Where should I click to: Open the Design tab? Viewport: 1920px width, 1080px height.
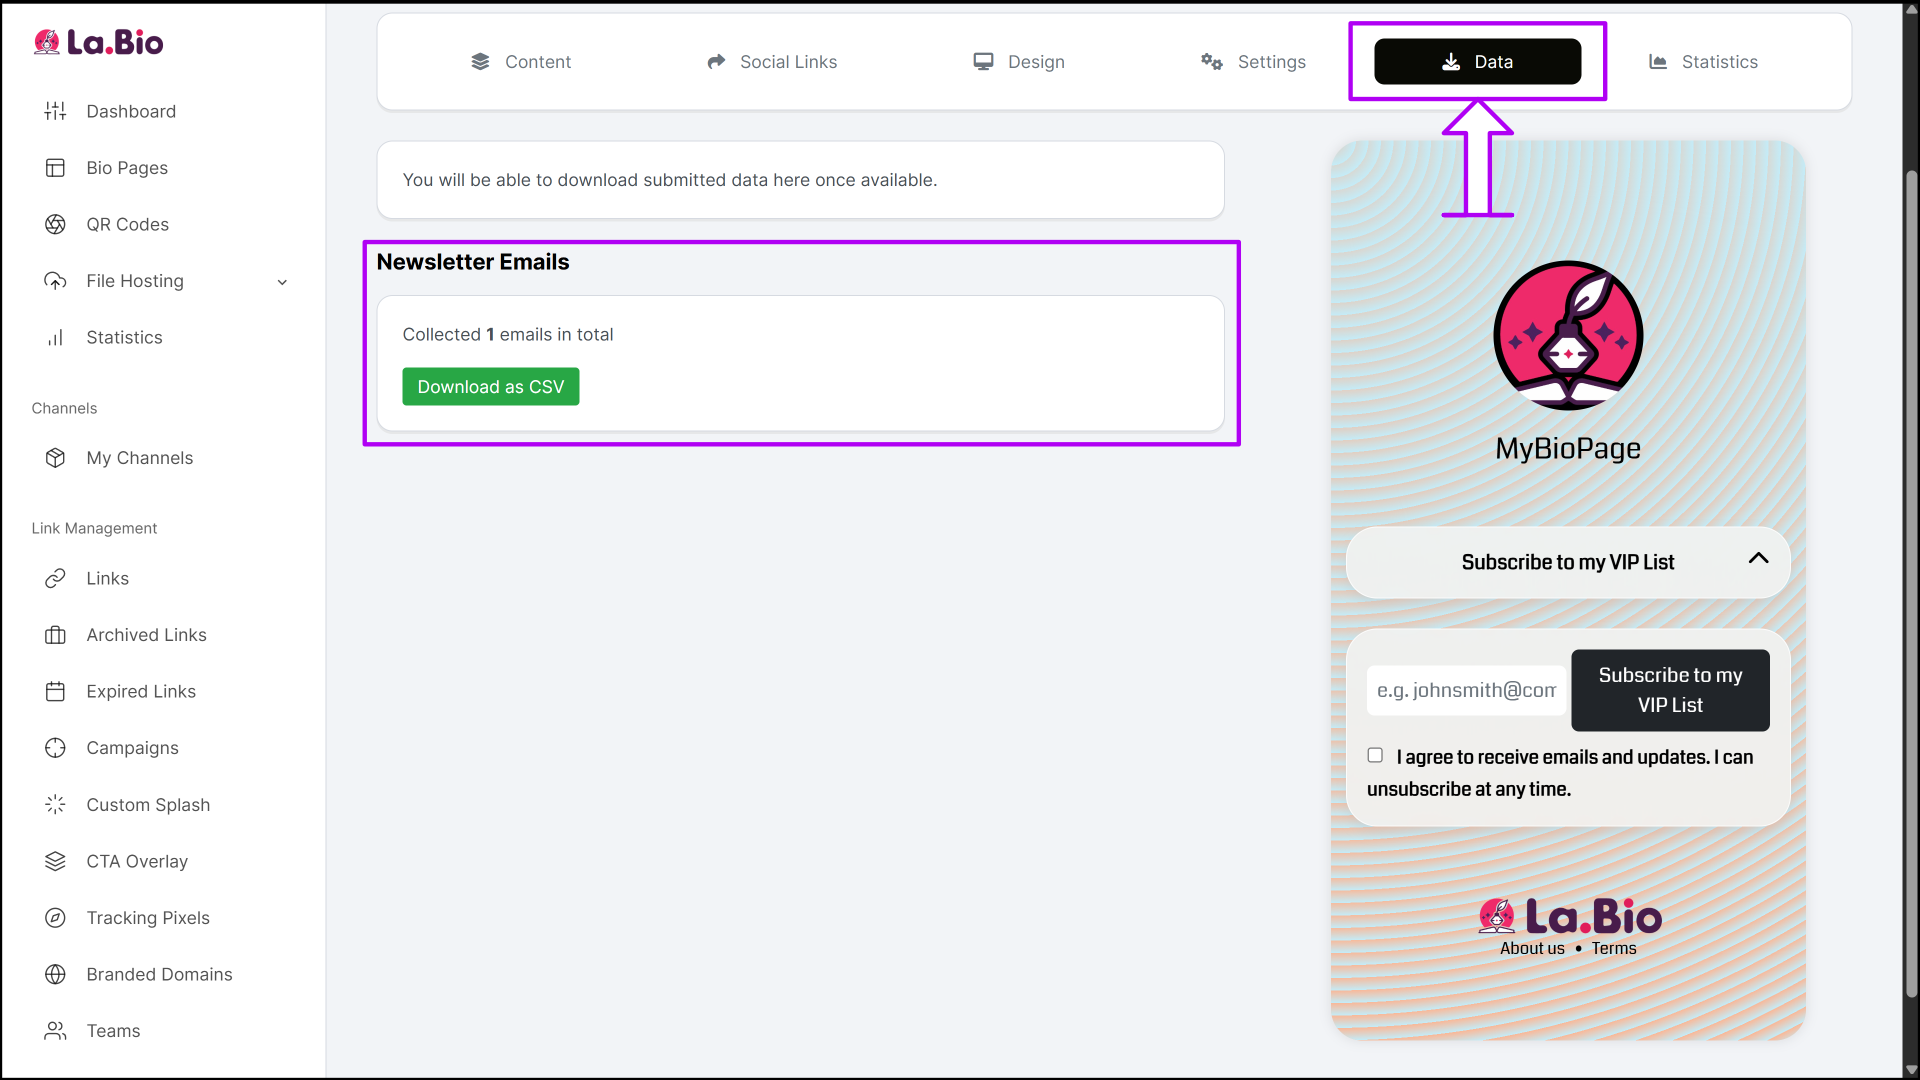[x=1019, y=62]
